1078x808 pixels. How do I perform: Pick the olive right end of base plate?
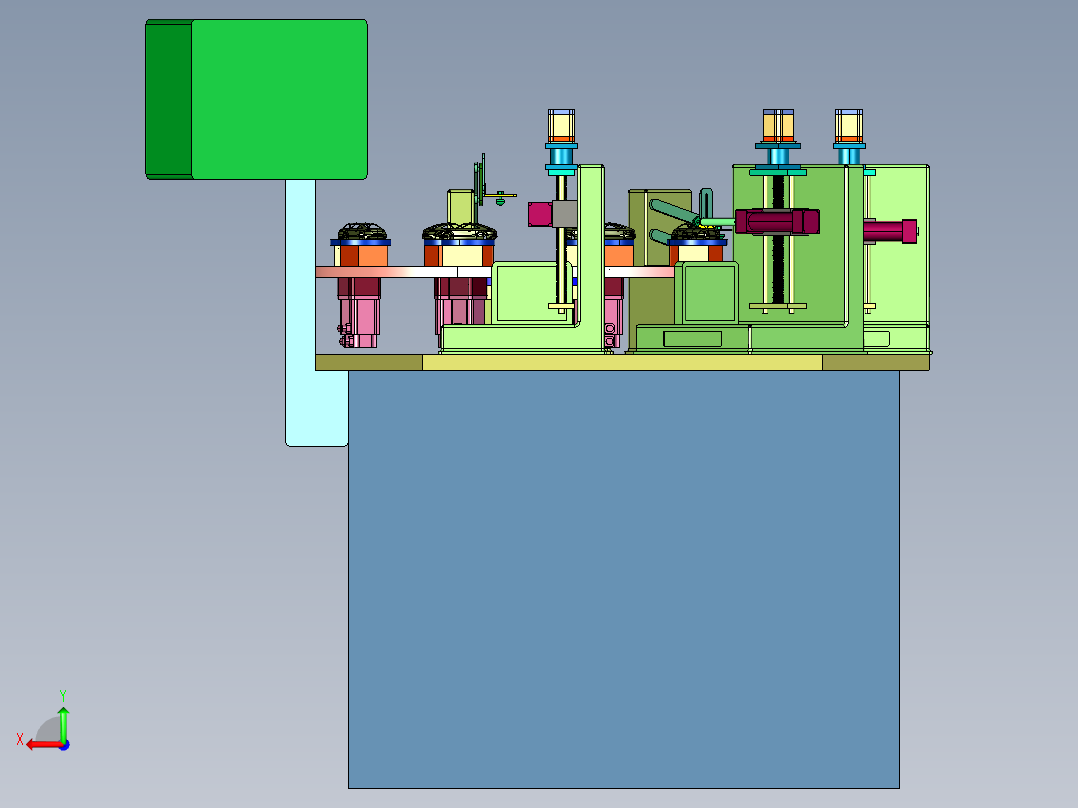[876, 362]
